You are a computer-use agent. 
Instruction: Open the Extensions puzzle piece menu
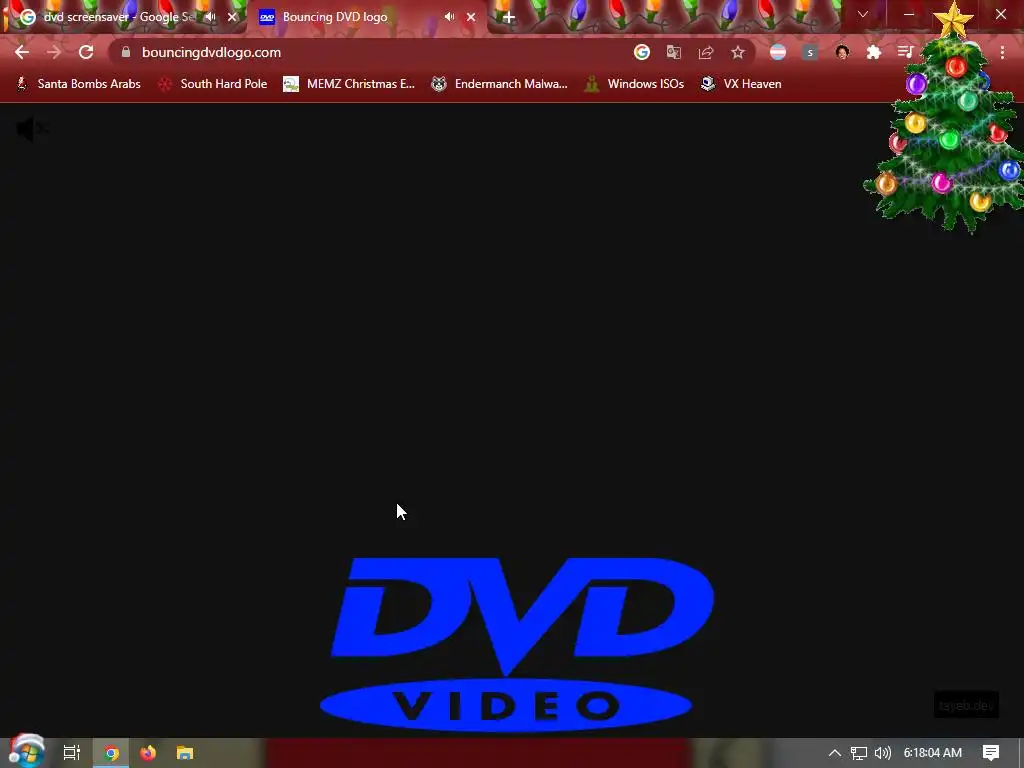(874, 52)
